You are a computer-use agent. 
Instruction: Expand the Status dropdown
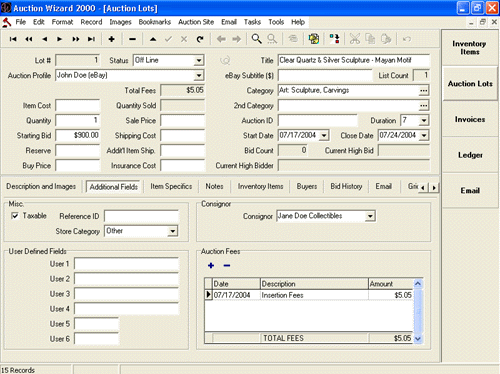(199, 60)
